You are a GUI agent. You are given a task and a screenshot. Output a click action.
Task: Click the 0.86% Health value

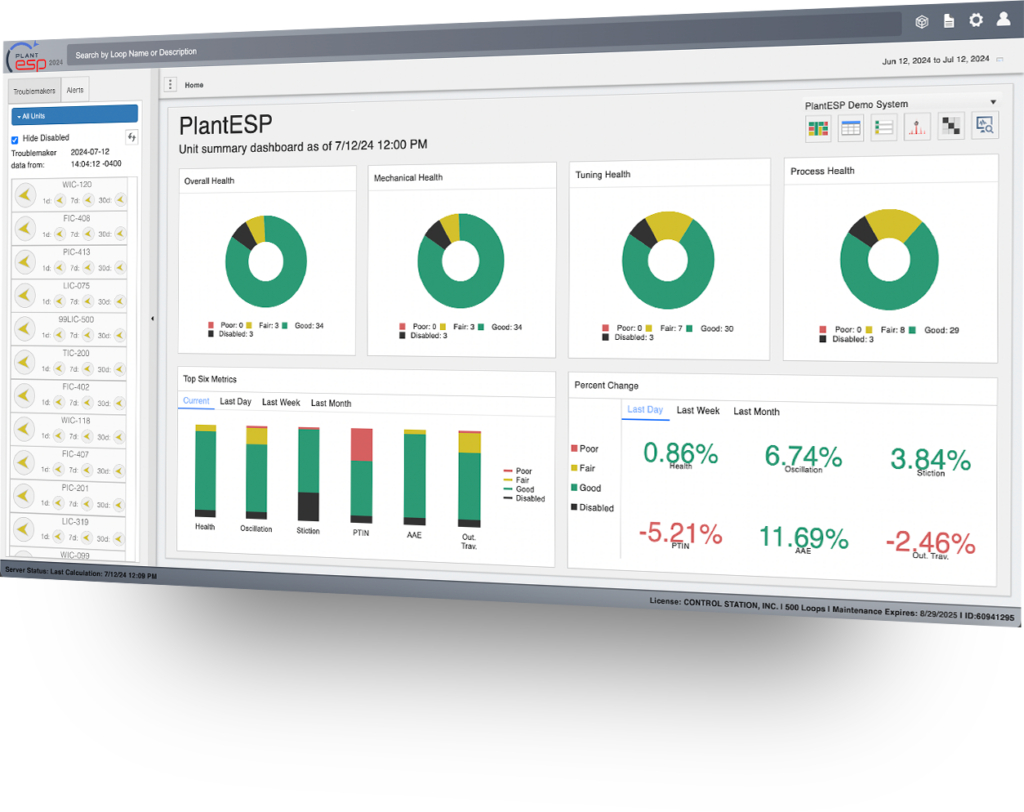[680, 454]
